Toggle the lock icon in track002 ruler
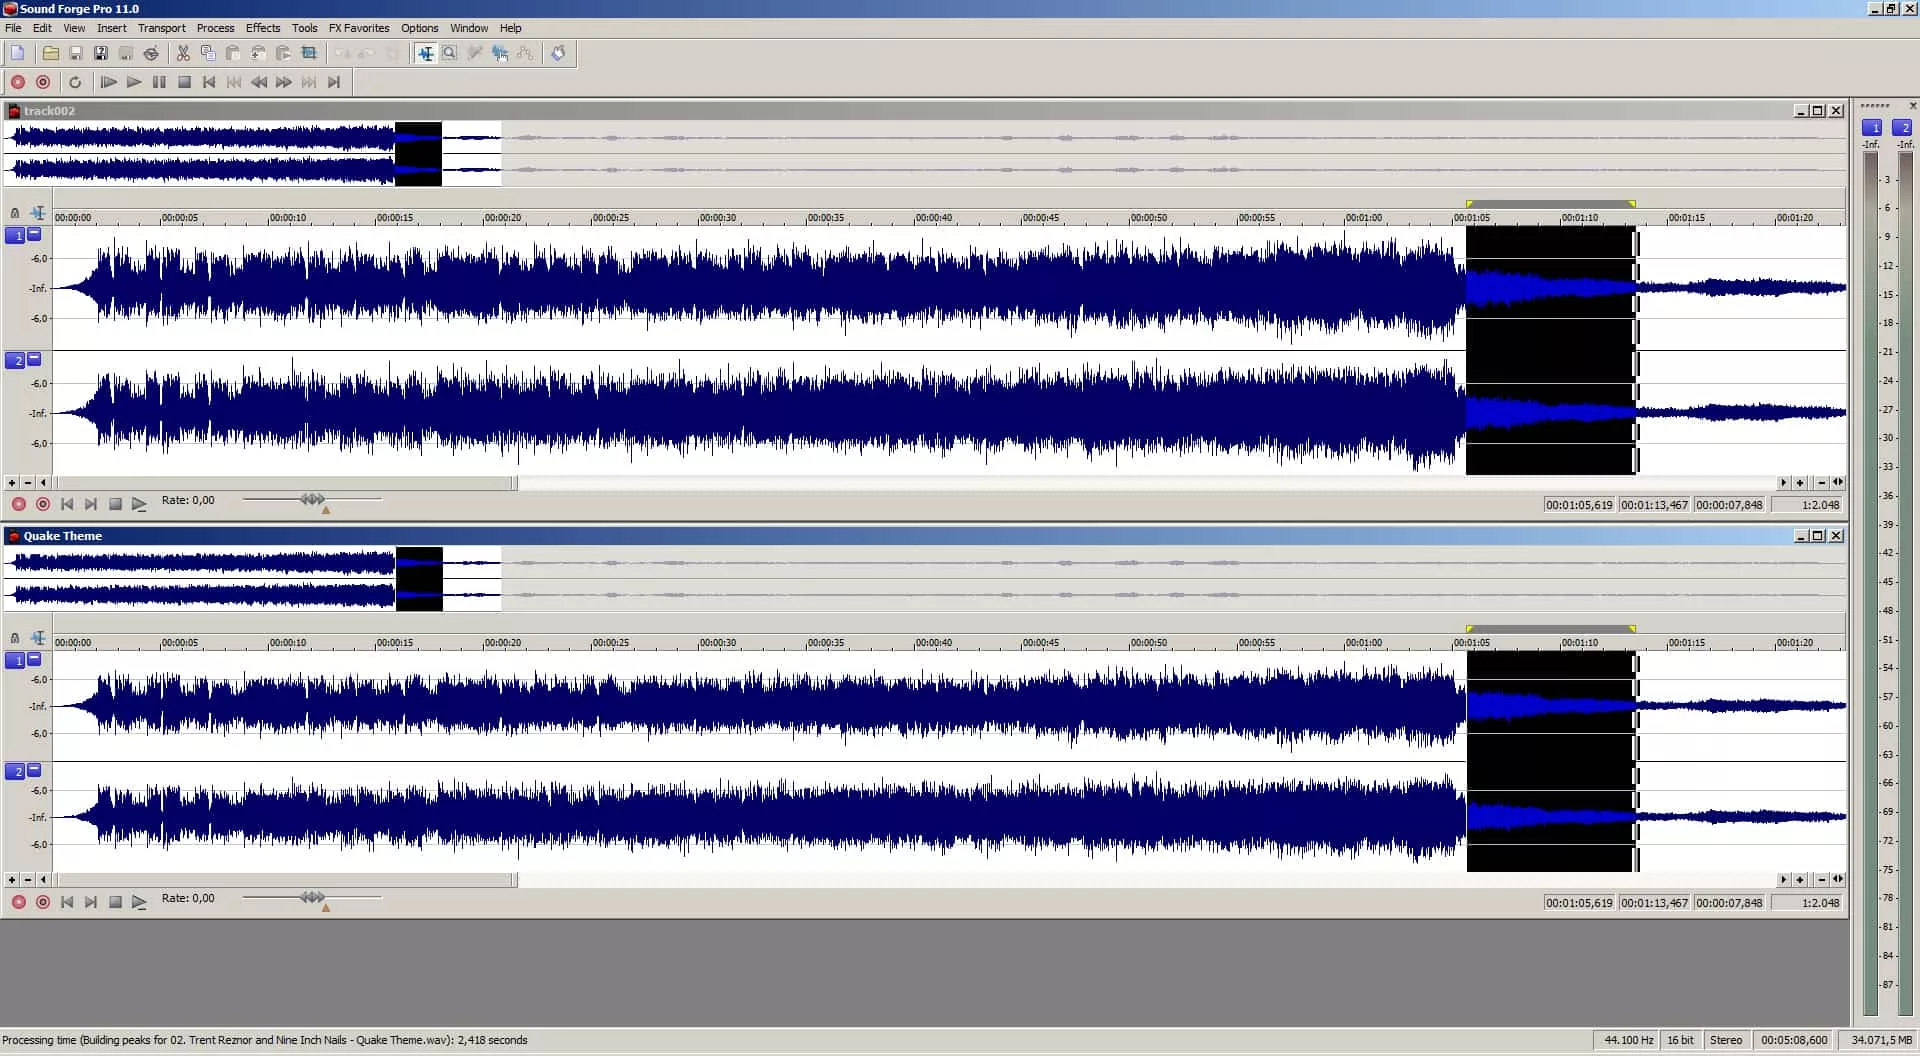The image size is (1920, 1056). tap(14, 213)
